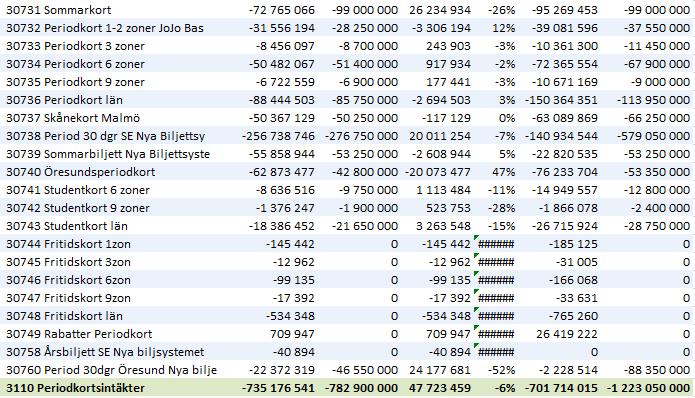Screen dimensions: 695x398
Task: Click the green triangle in the Fritidskort 9zon row
Action: [476, 292]
